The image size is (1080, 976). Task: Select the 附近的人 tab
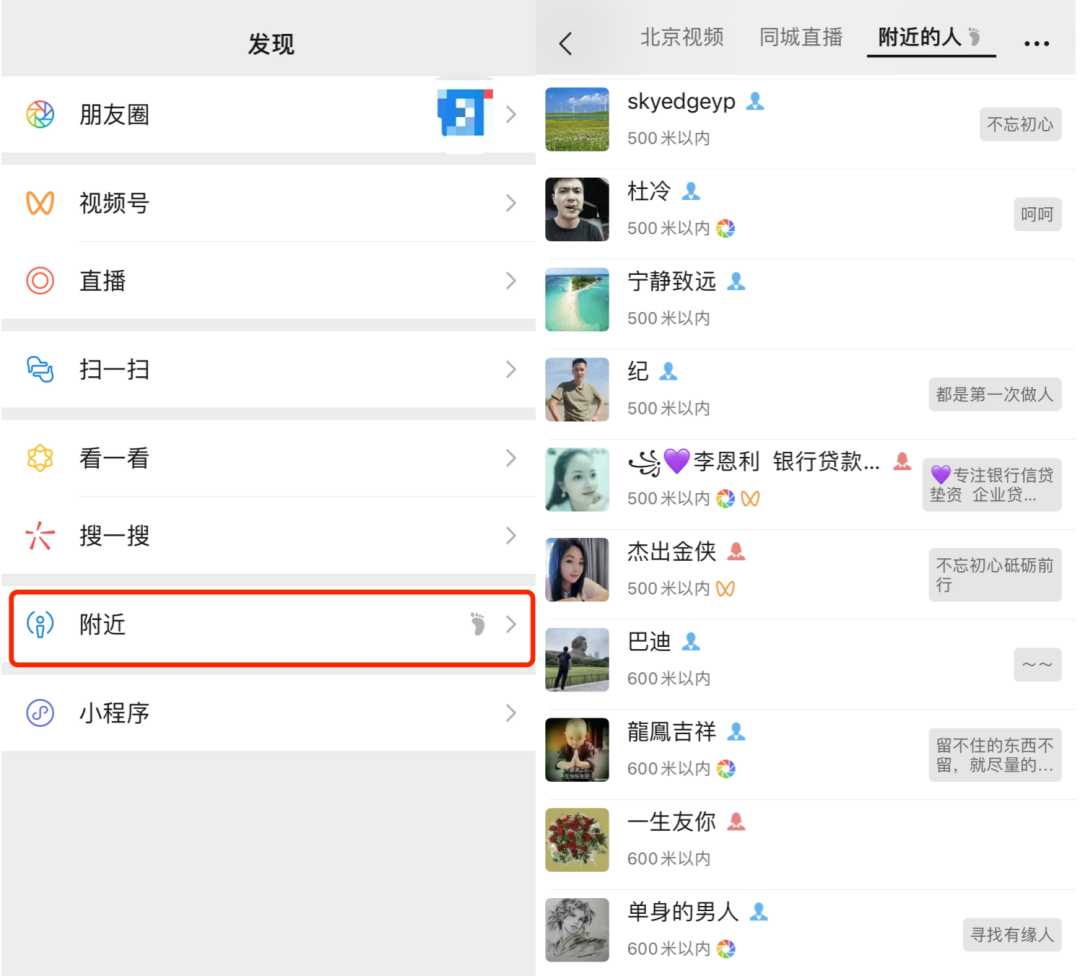pos(920,38)
